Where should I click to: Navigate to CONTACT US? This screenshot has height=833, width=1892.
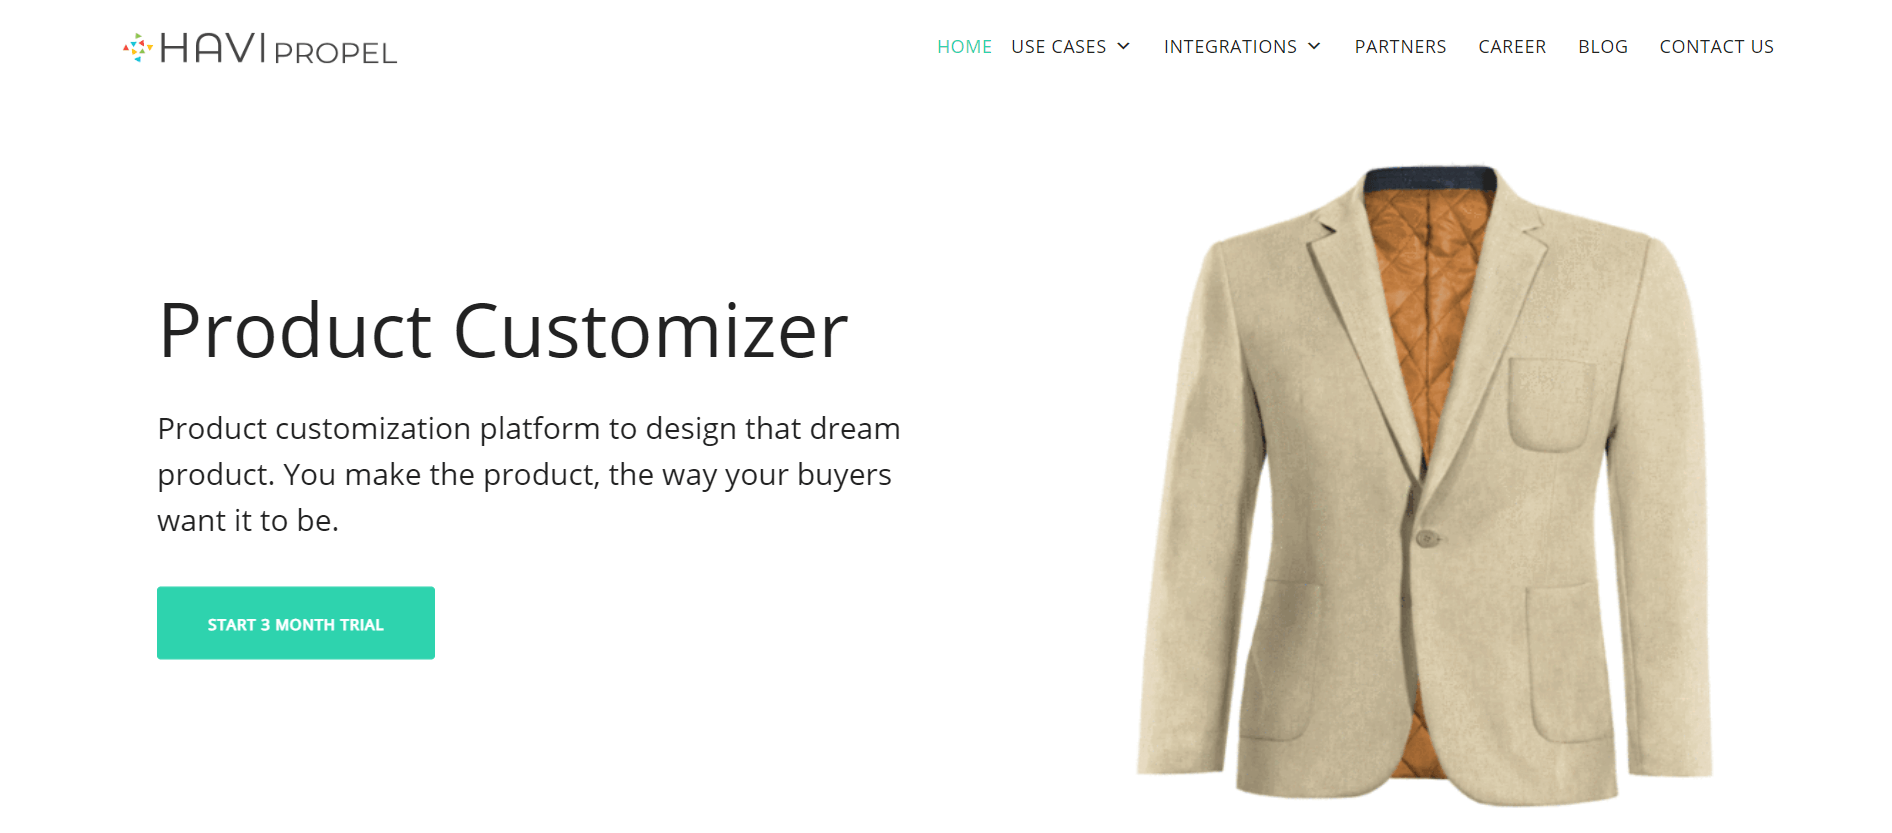1716,47
